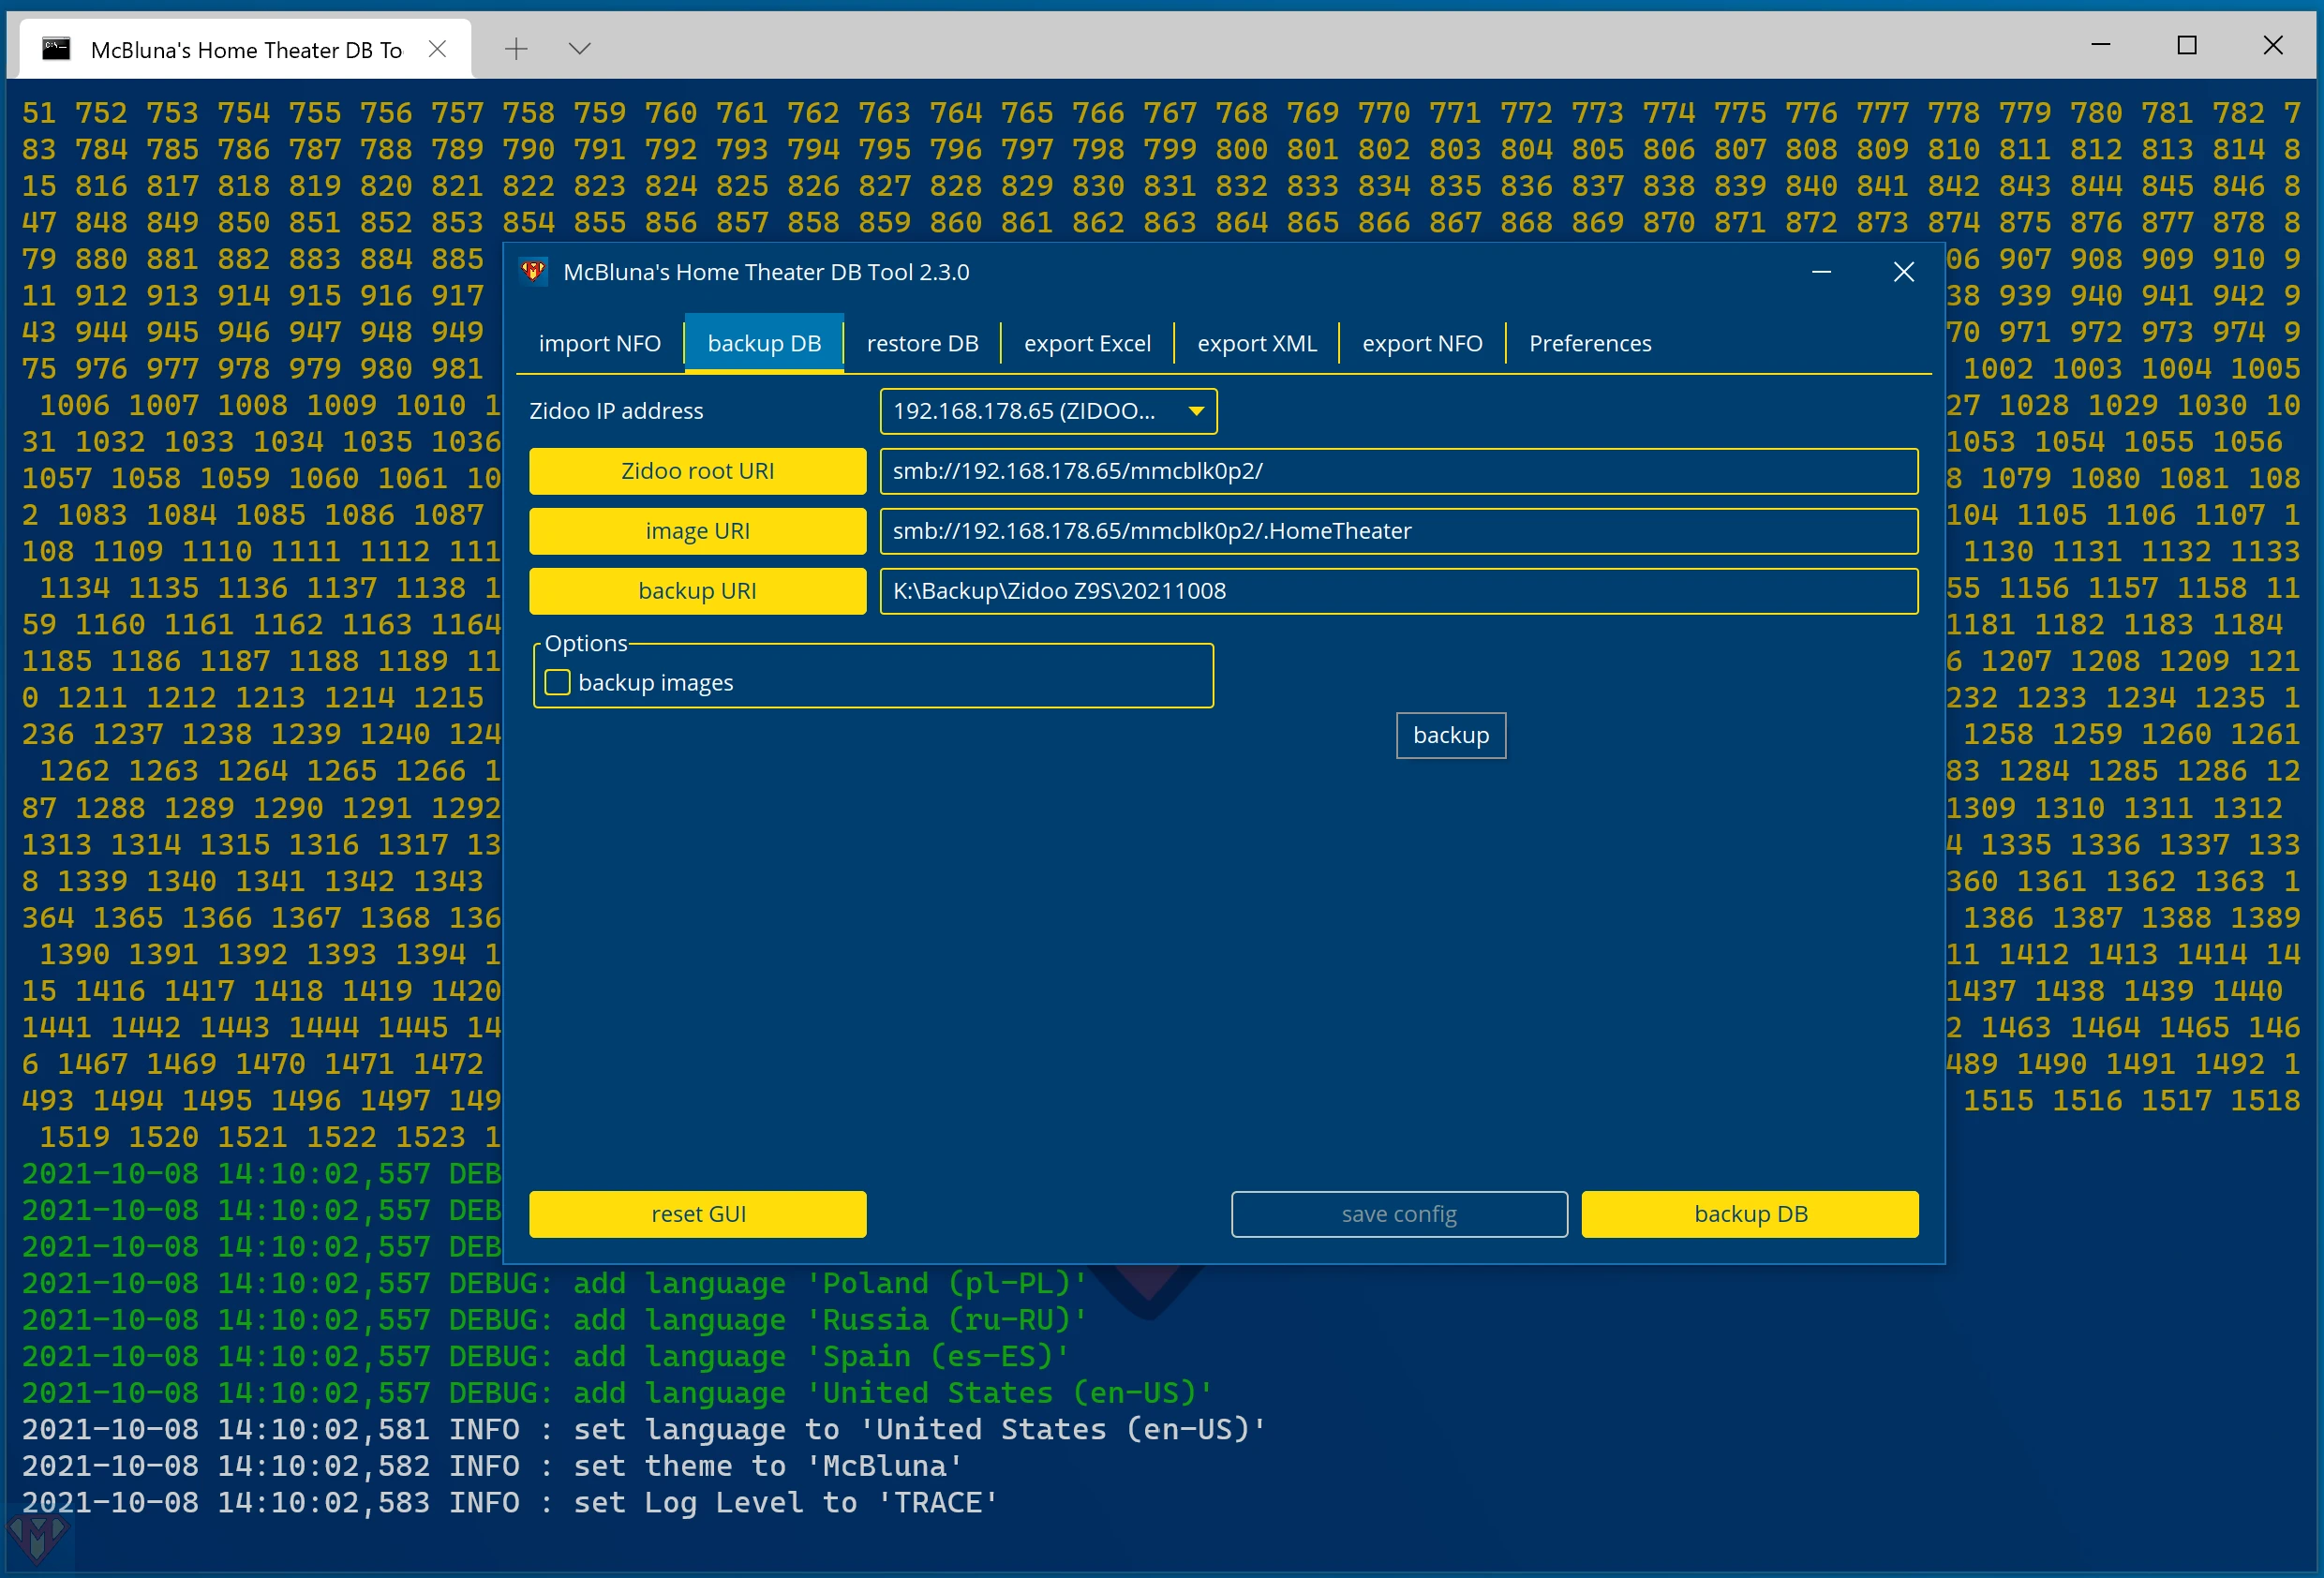The height and width of the screenshot is (1578, 2324).
Task: Click the reset GUI button
Action: (699, 1212)
